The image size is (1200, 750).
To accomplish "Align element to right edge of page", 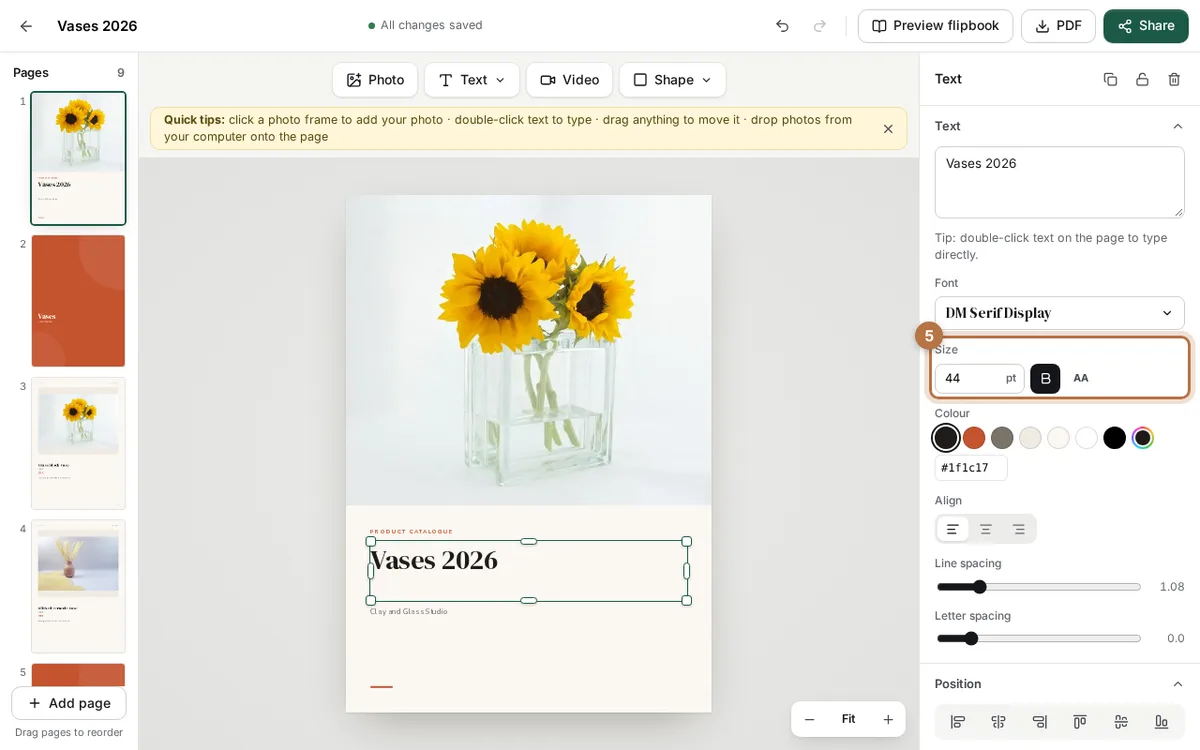I will [x=1040, y=722].
